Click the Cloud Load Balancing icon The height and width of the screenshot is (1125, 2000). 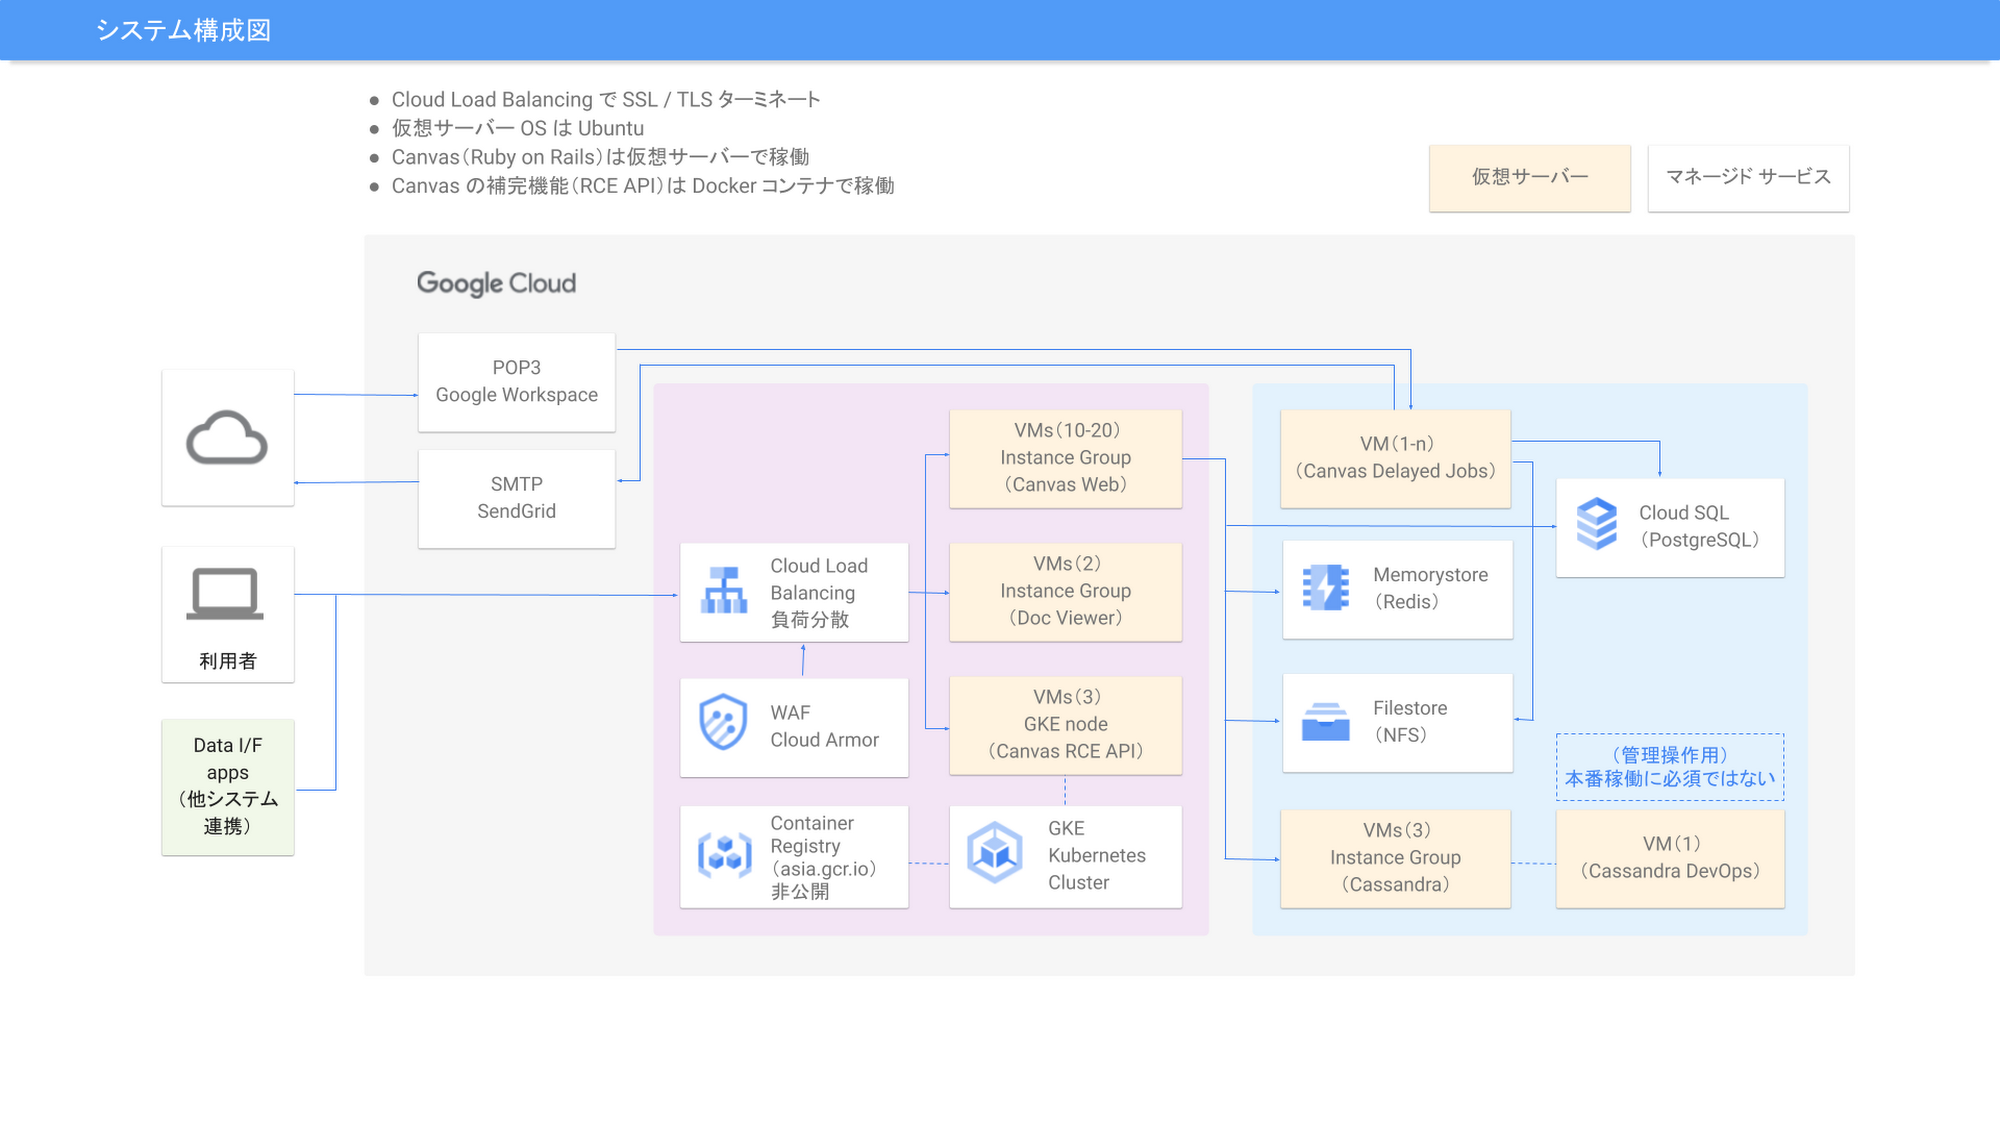[724, 590]
